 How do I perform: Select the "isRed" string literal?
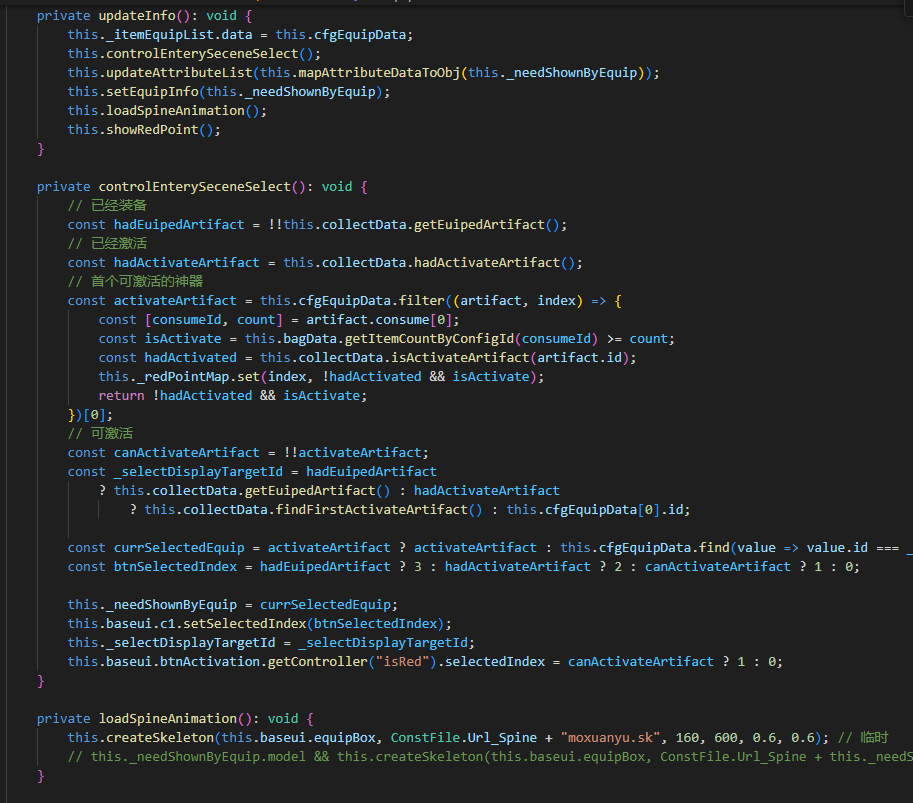pyautogui.click(x=402, y=662)
